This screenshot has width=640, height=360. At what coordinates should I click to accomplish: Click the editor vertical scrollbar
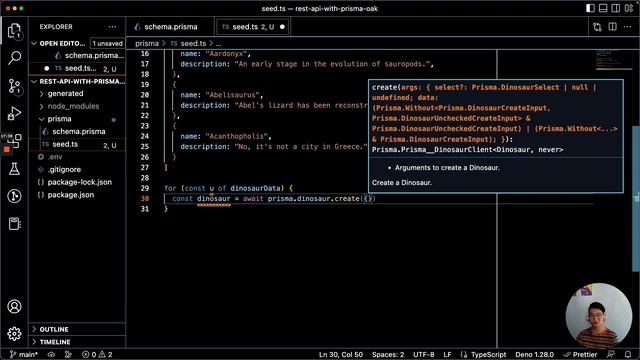[x=636, y=198]
